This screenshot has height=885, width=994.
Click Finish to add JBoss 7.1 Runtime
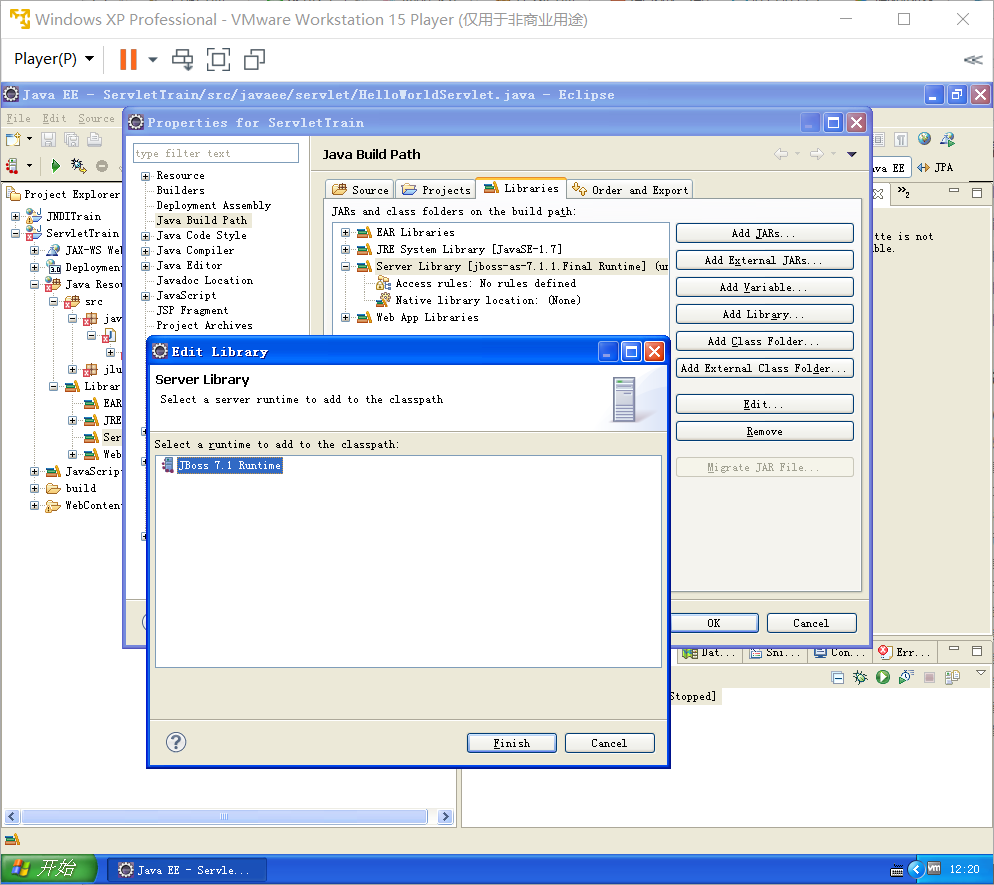click(x=511, y=742)
